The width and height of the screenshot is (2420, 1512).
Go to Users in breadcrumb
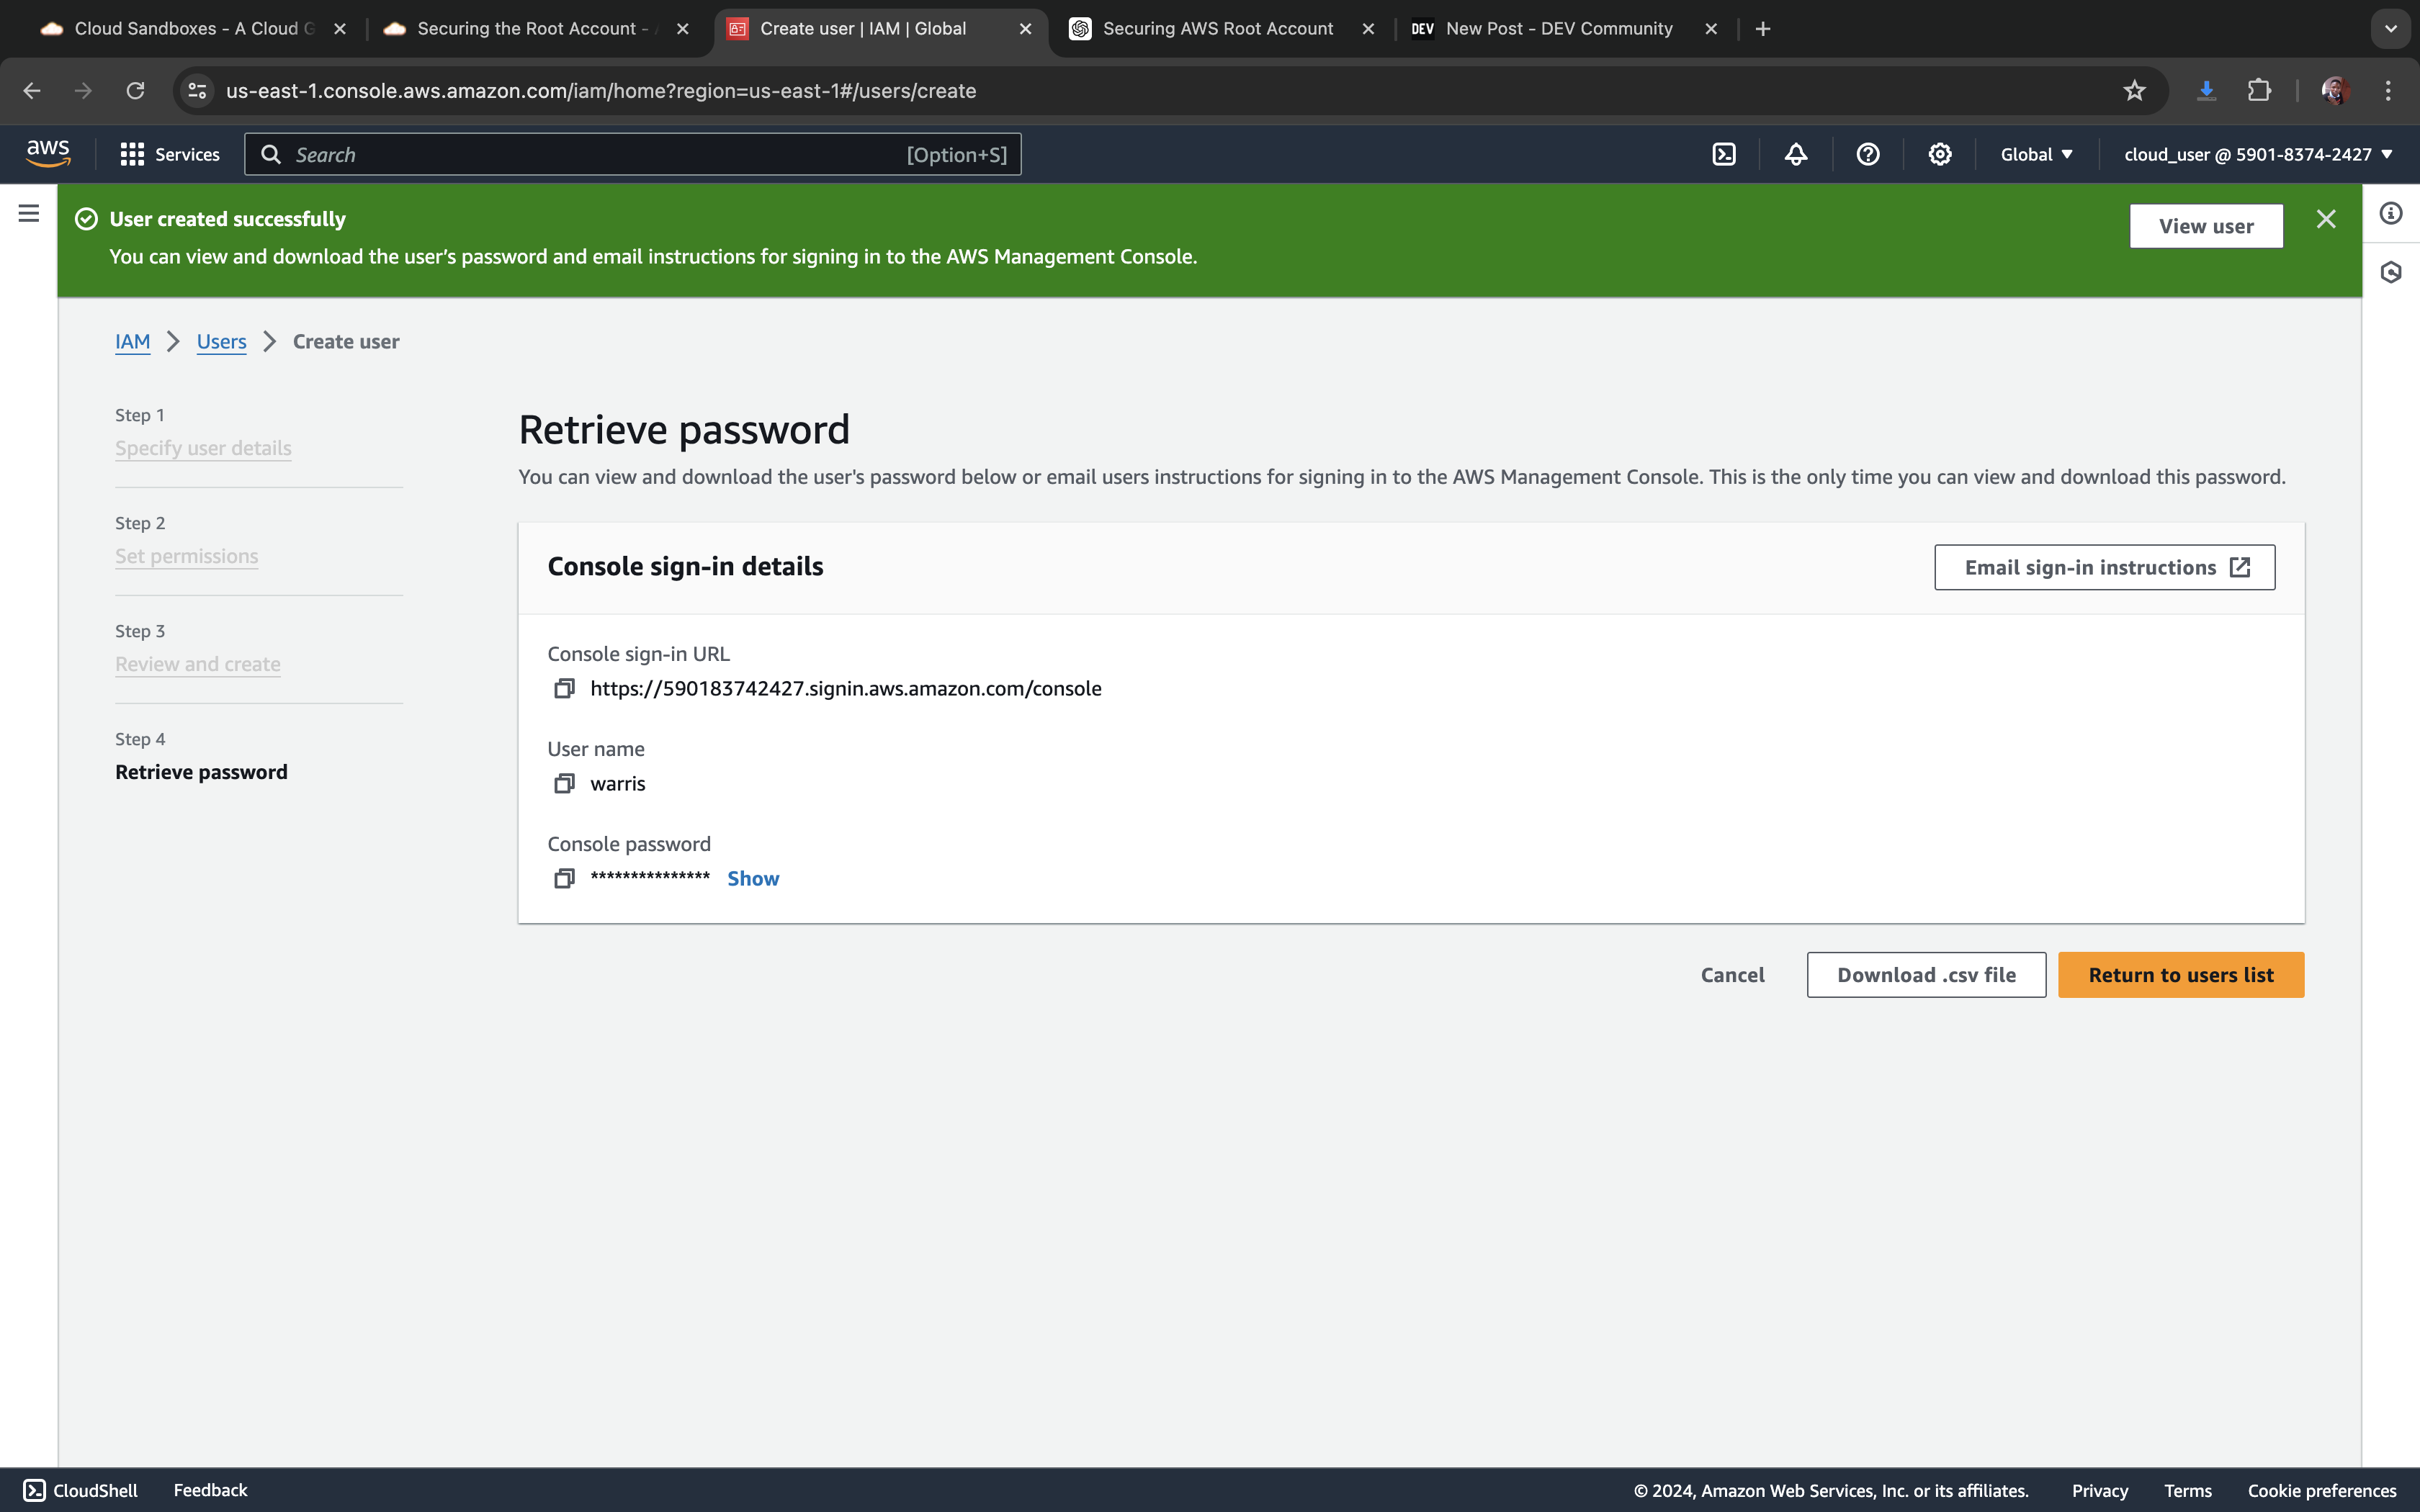click(221, 342)
